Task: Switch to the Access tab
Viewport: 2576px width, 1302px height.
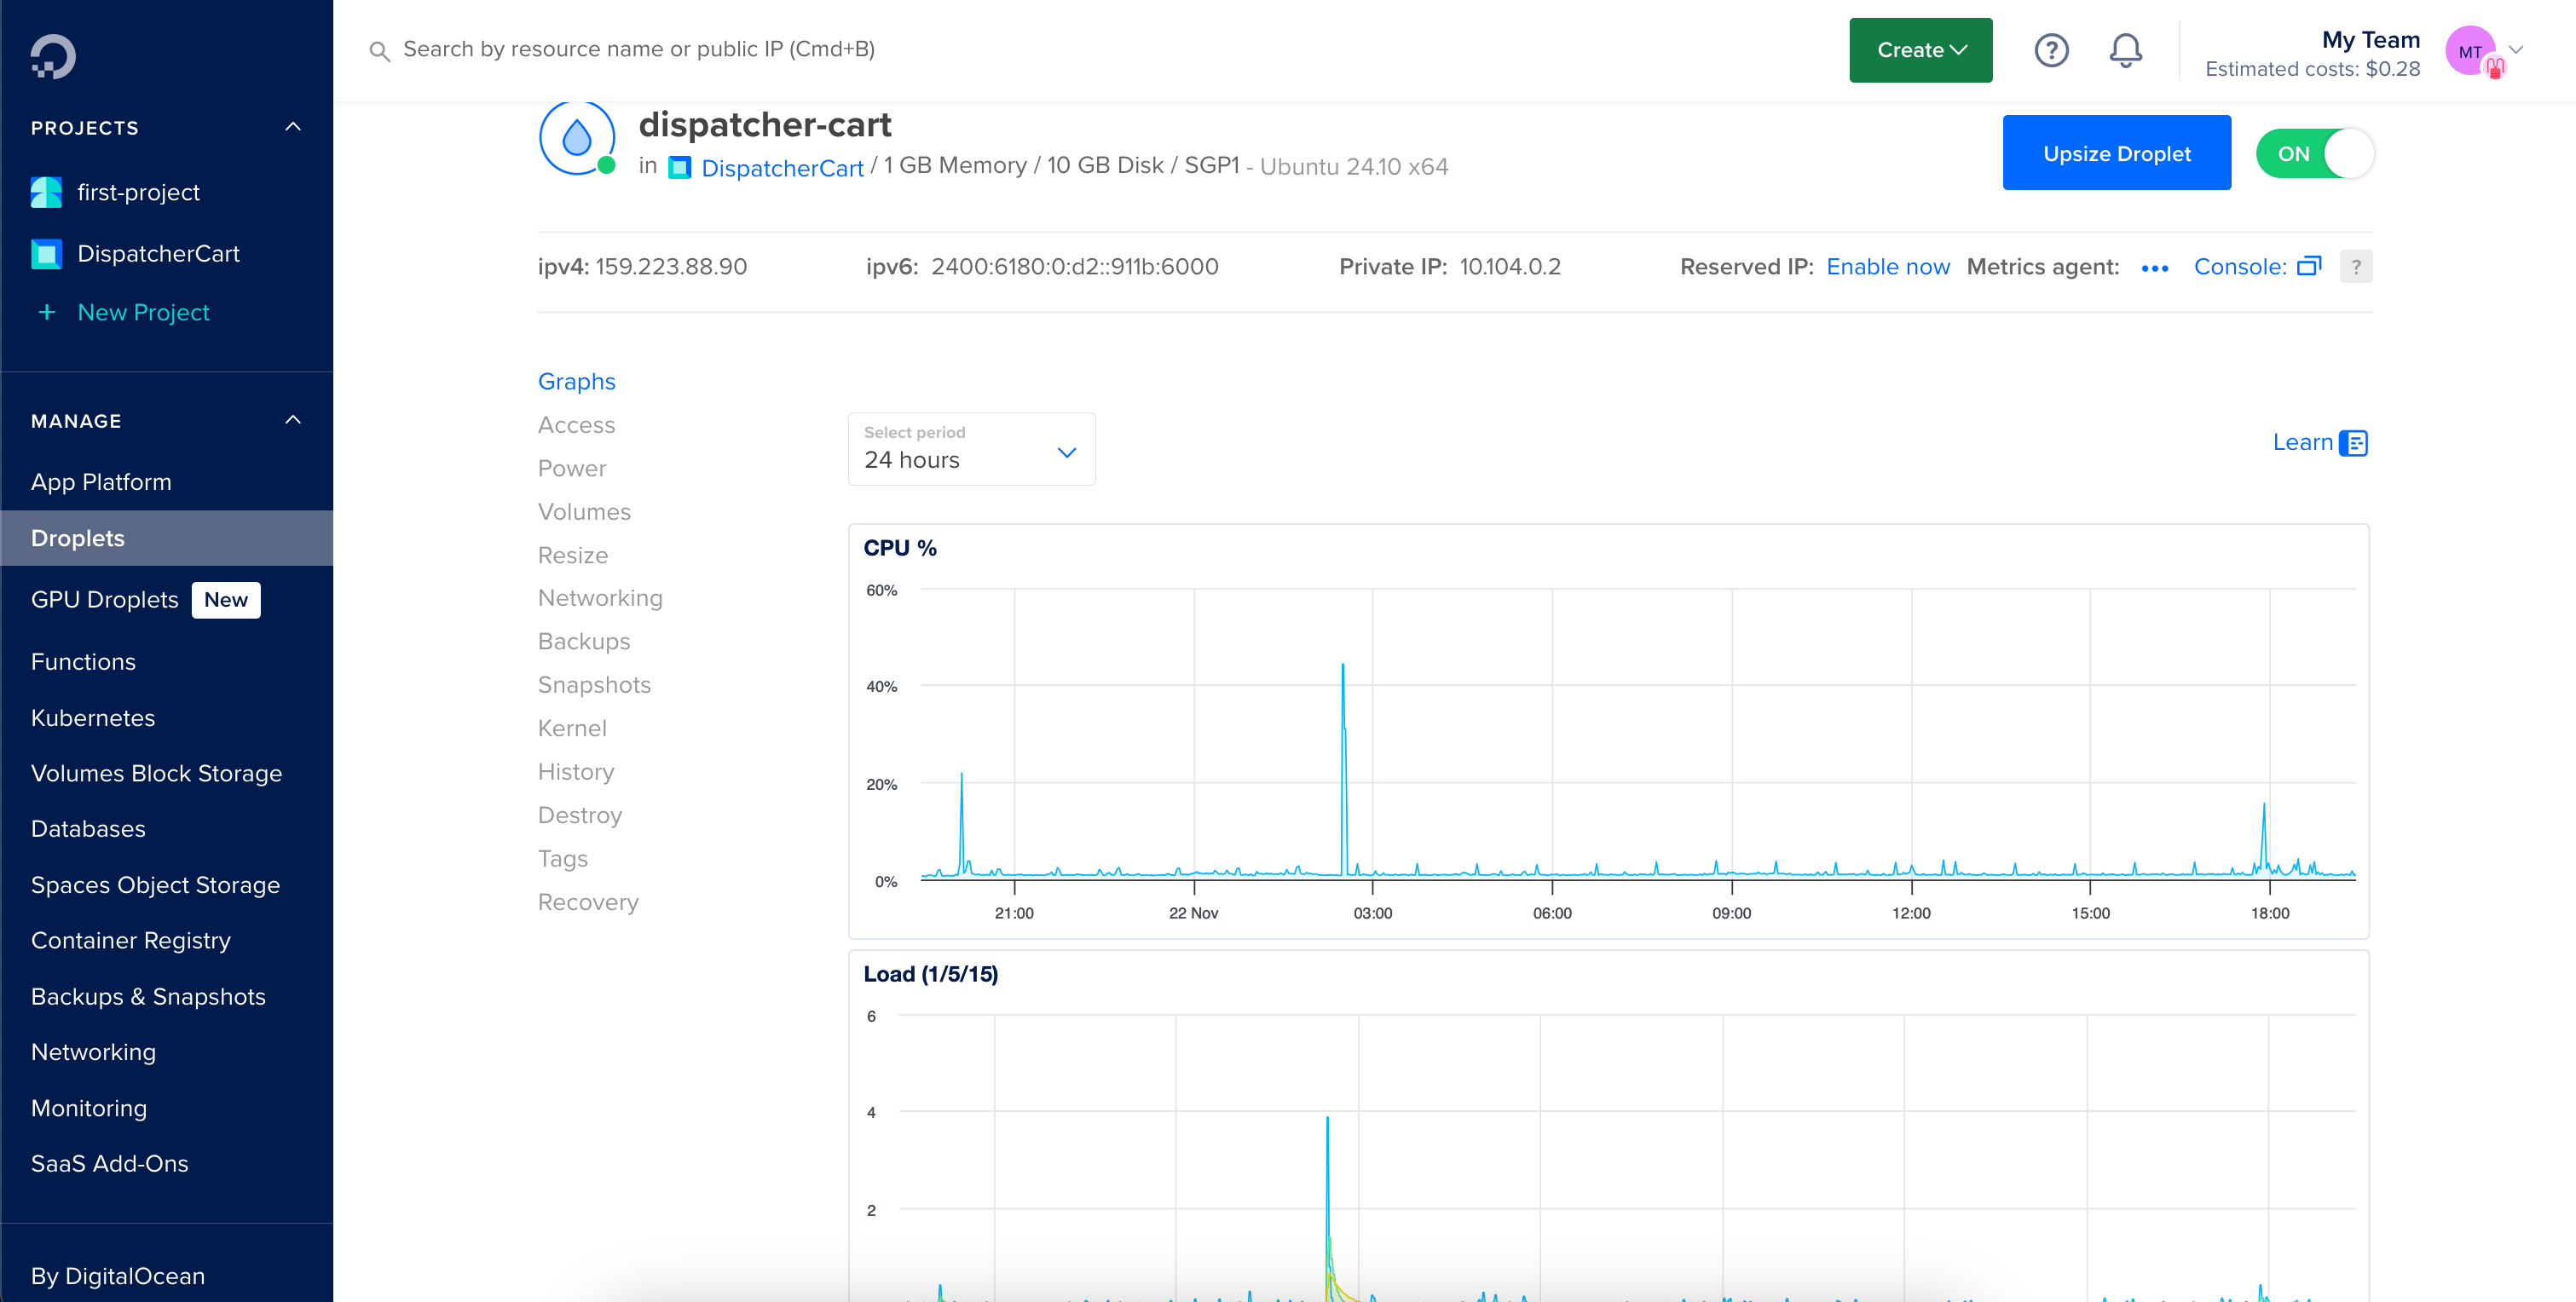Action: [x=576, y=425]
